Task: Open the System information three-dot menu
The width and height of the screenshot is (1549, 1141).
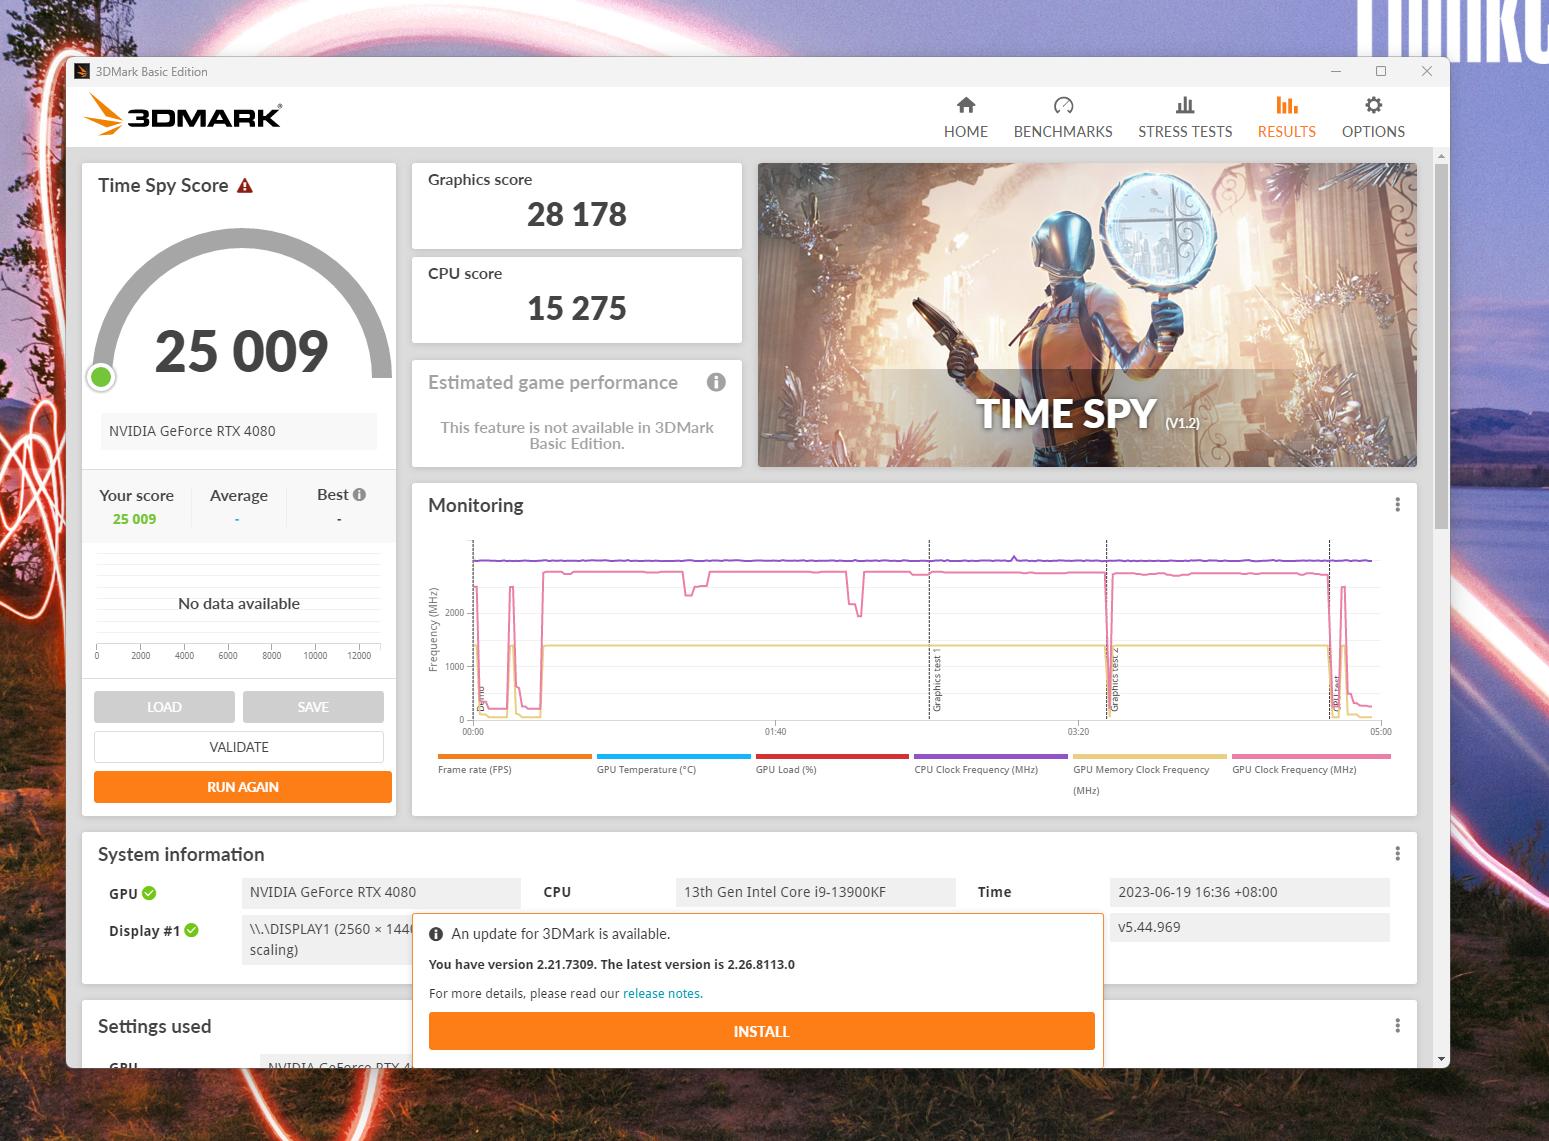Action: click(x=1397, y=854)
